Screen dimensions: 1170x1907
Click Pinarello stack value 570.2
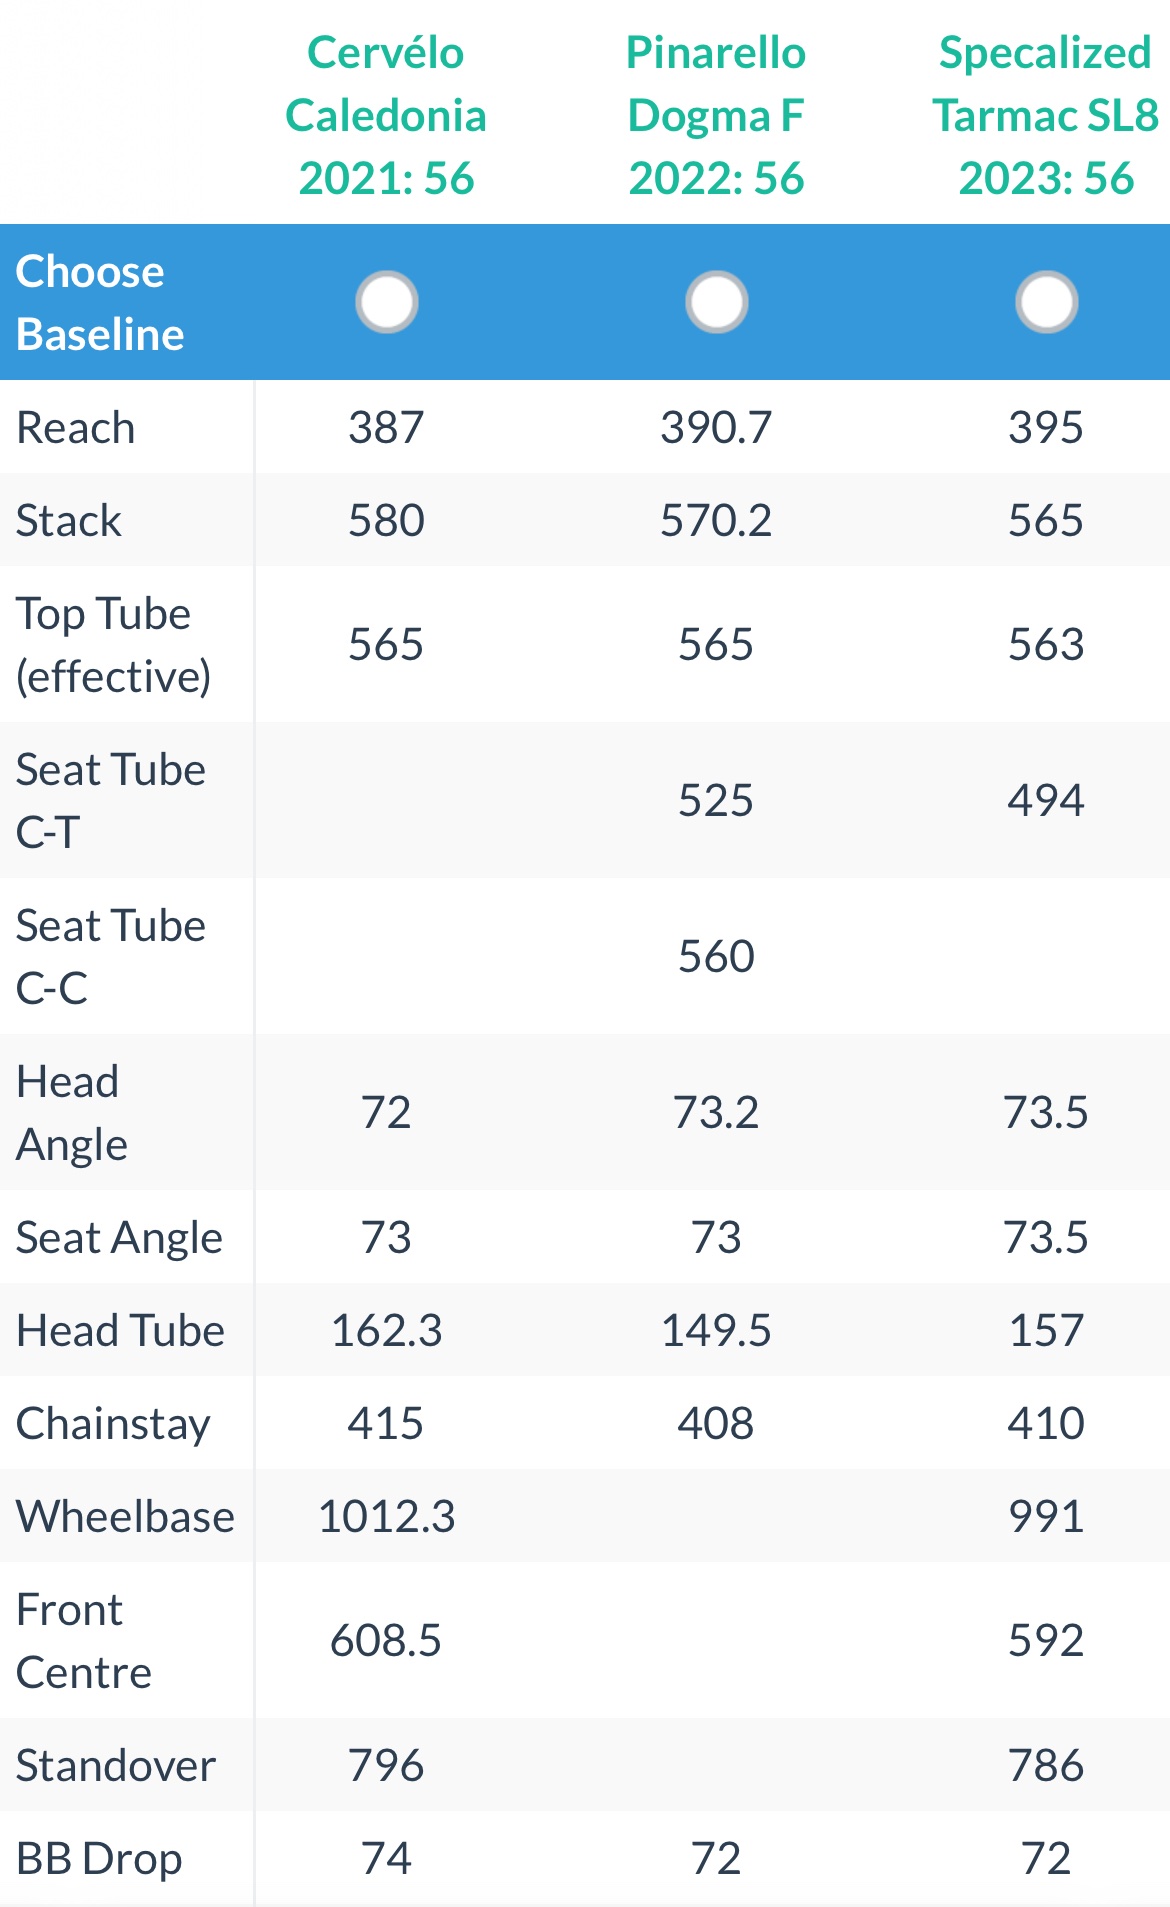(716, 520)
